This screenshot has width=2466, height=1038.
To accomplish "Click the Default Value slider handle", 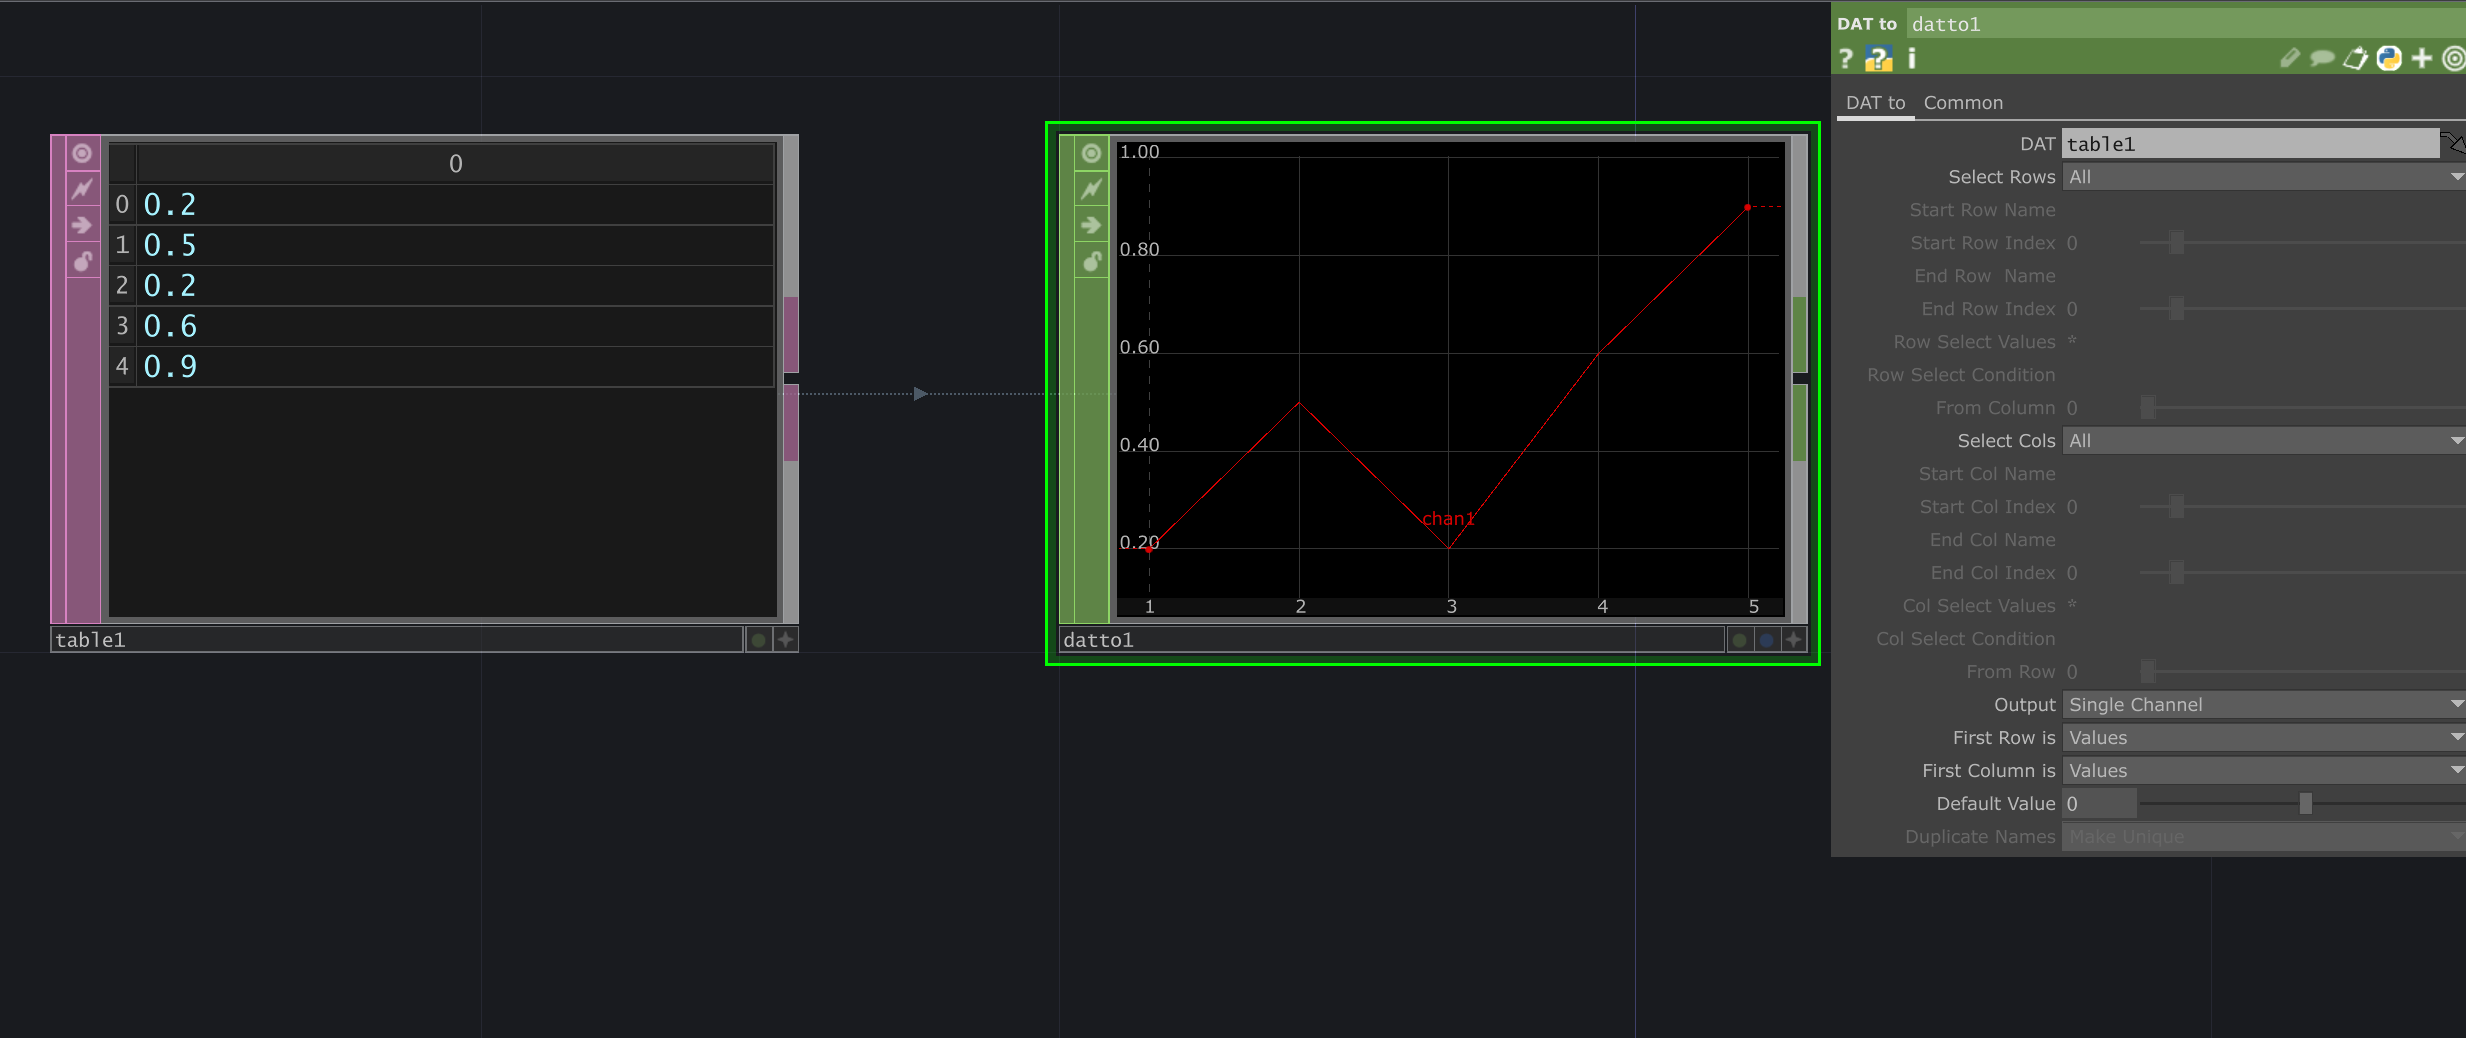I will point(2304,803).
